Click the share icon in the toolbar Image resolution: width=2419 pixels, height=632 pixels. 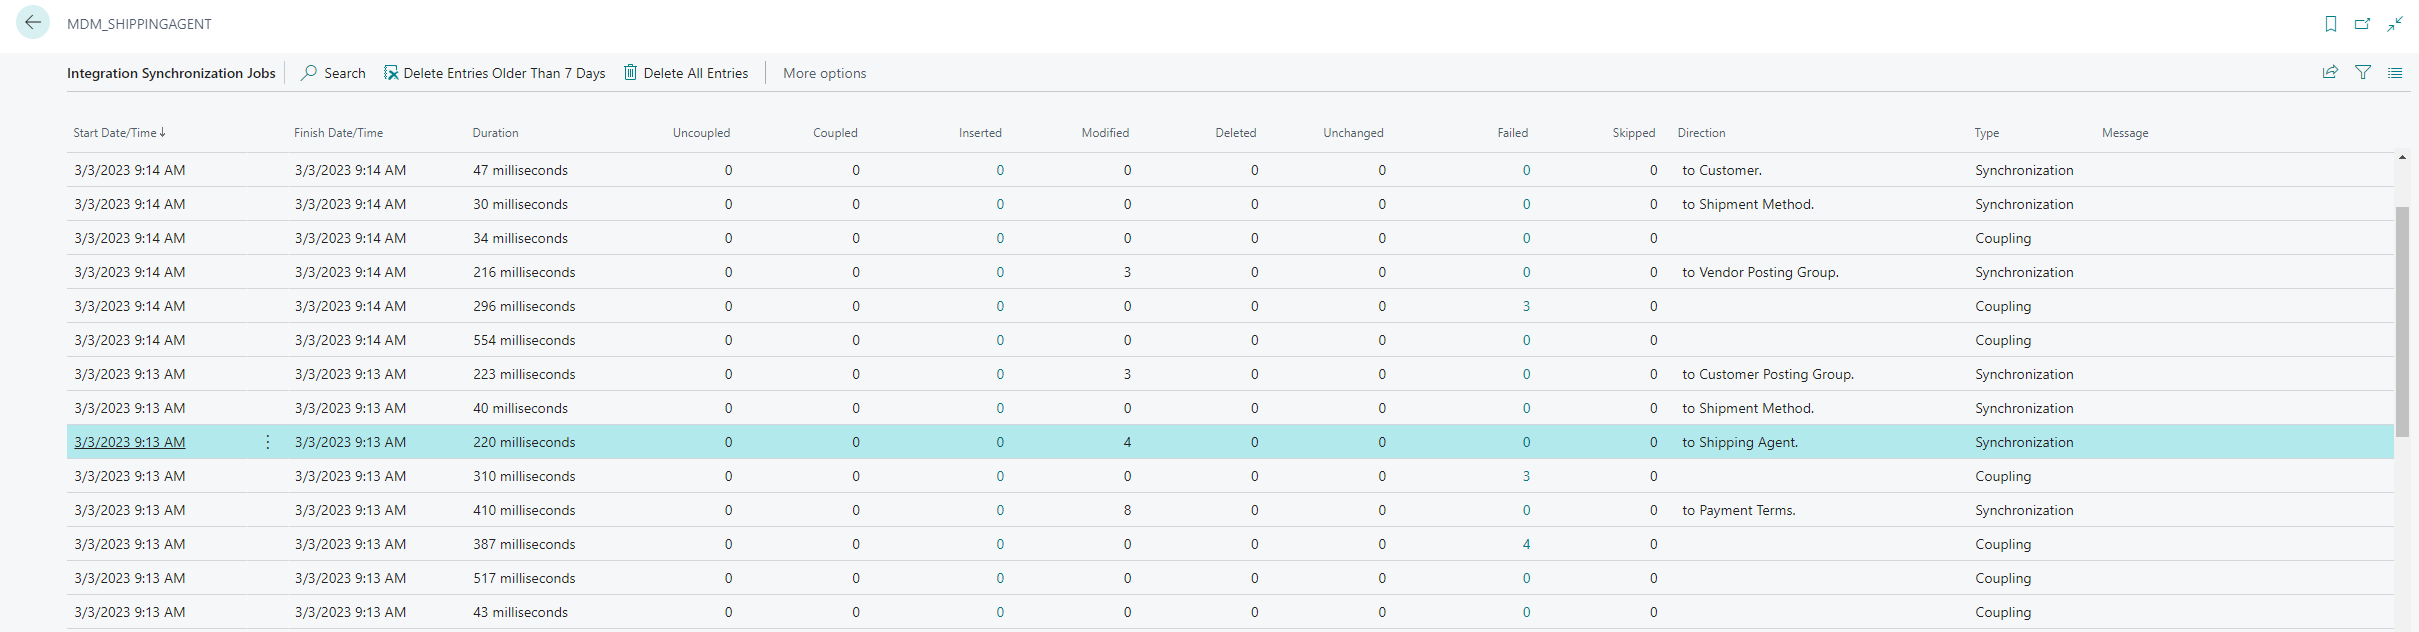point(2330,73)
